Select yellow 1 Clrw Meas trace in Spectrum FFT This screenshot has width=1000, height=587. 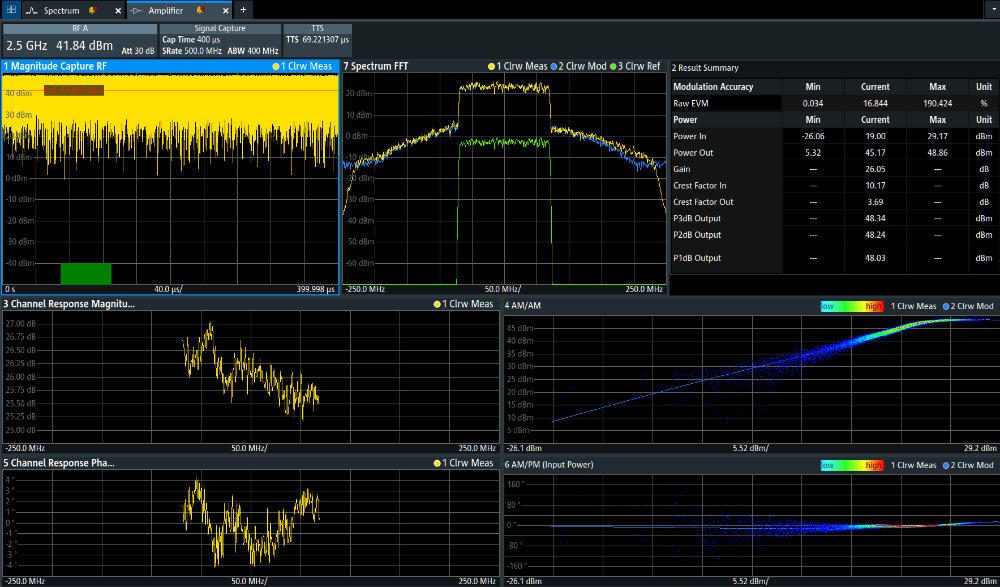pos(516,67)
